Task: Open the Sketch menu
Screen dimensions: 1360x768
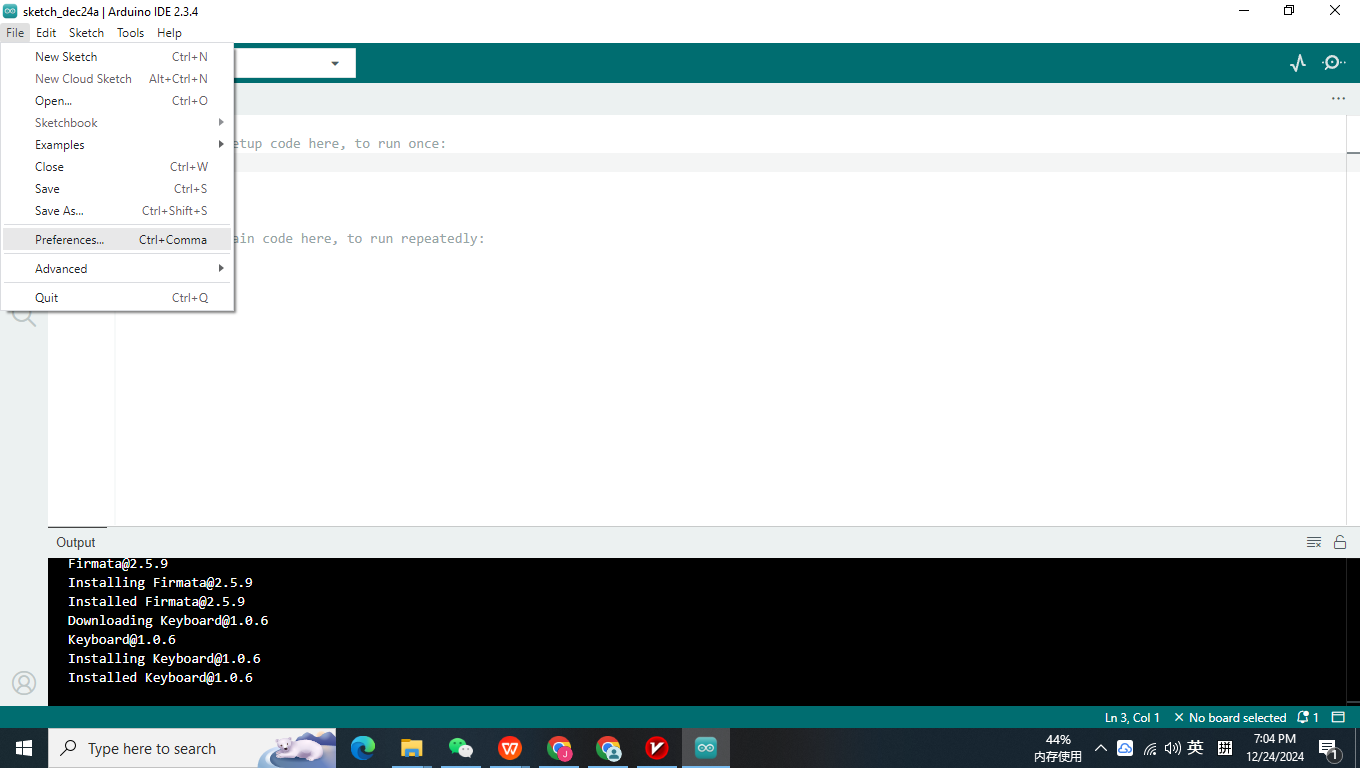Action: [86, 33]
